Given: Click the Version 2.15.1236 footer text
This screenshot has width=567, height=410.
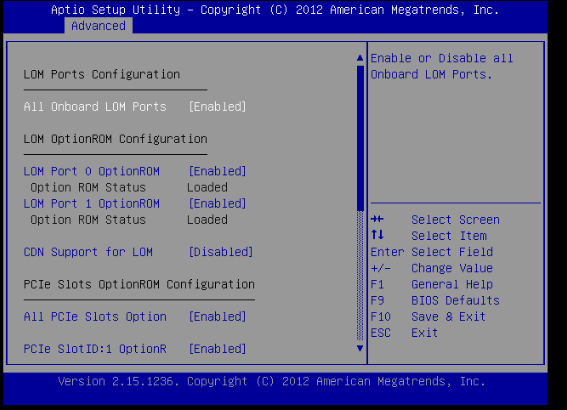Looking at the screenshot, I should 272,381.
